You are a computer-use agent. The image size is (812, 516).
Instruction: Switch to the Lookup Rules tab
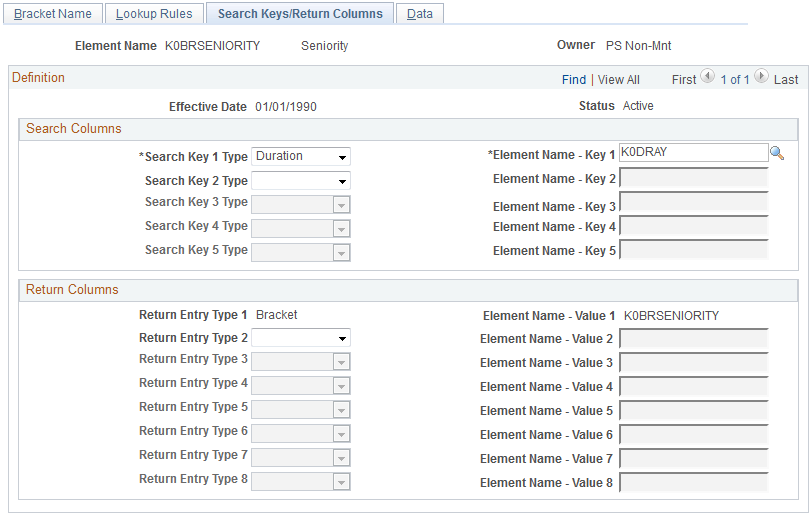click(x=154, y=13)
